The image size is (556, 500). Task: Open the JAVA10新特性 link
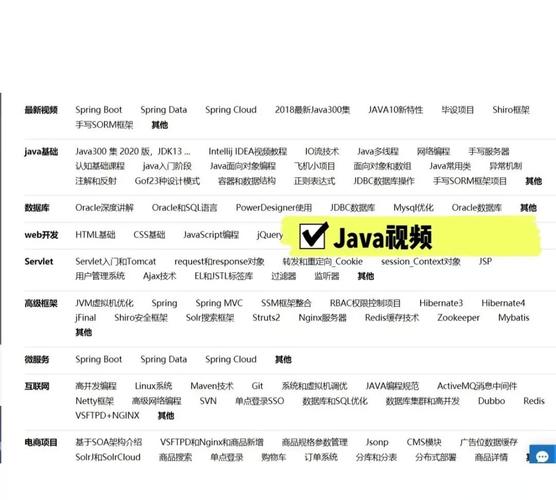coord(395,110)
